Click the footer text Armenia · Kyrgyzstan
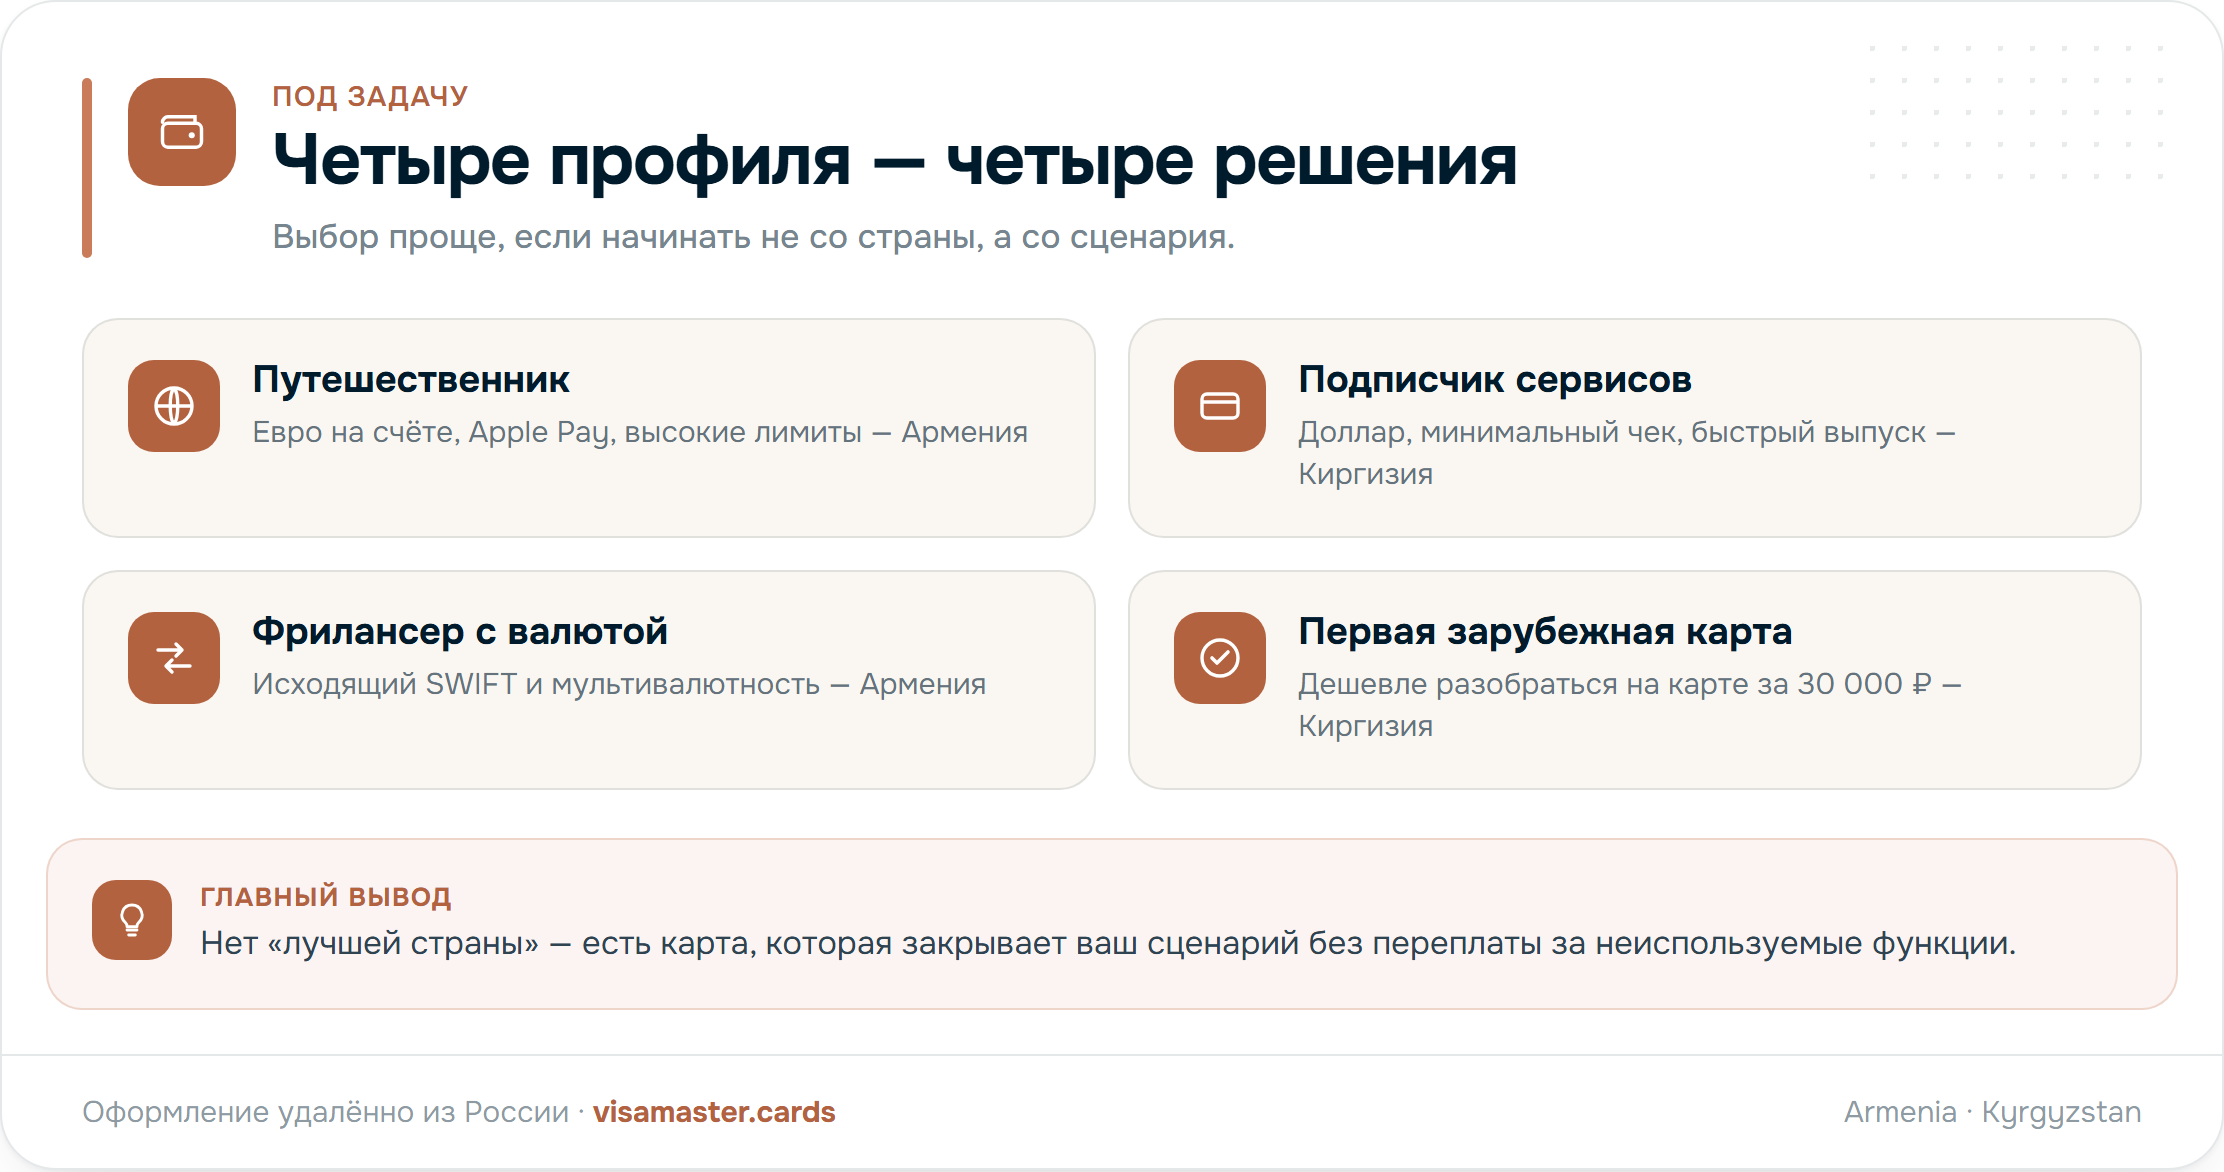This screenshot has width=2224, height=1172. [x=1993, y=1112]
